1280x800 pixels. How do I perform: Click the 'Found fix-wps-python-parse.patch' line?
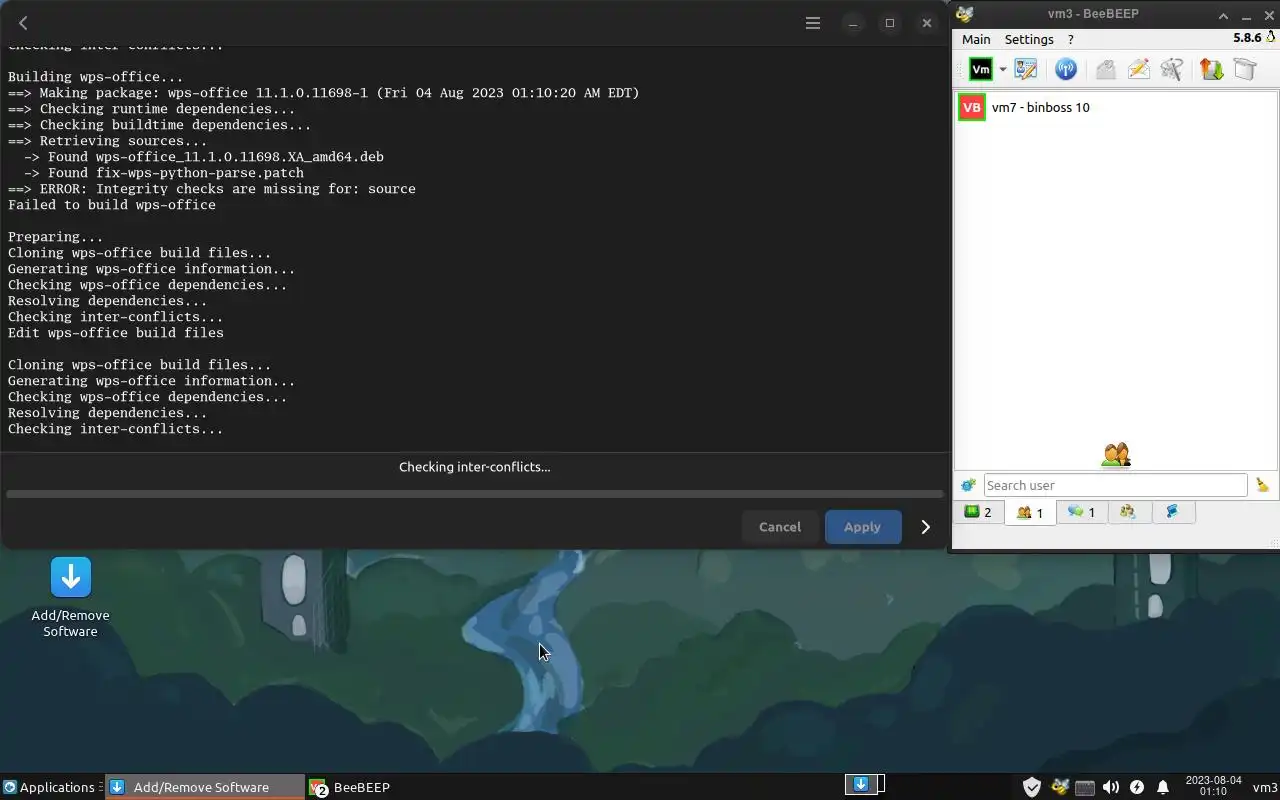coord(164,173)
